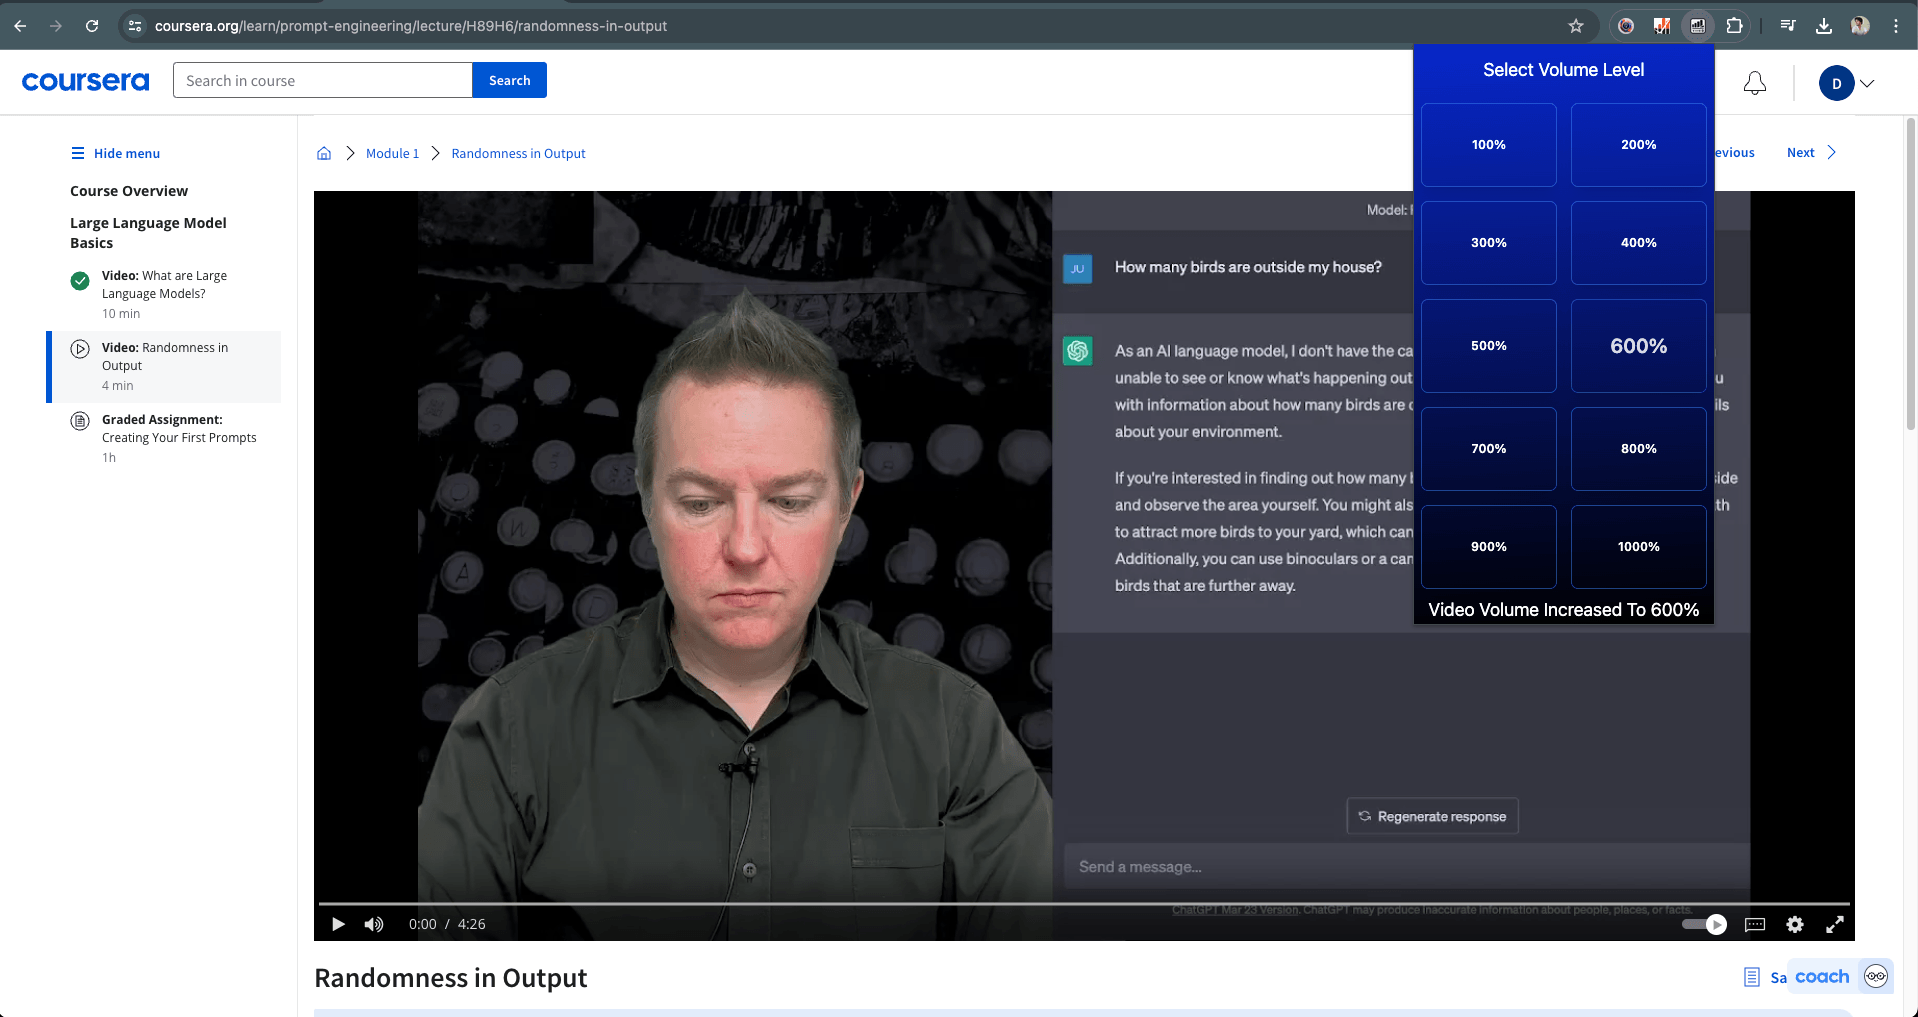The height and width of the screenshot is (1017, 1918).
Task: Open the browser media control icon
Action: pos(1788,26)
